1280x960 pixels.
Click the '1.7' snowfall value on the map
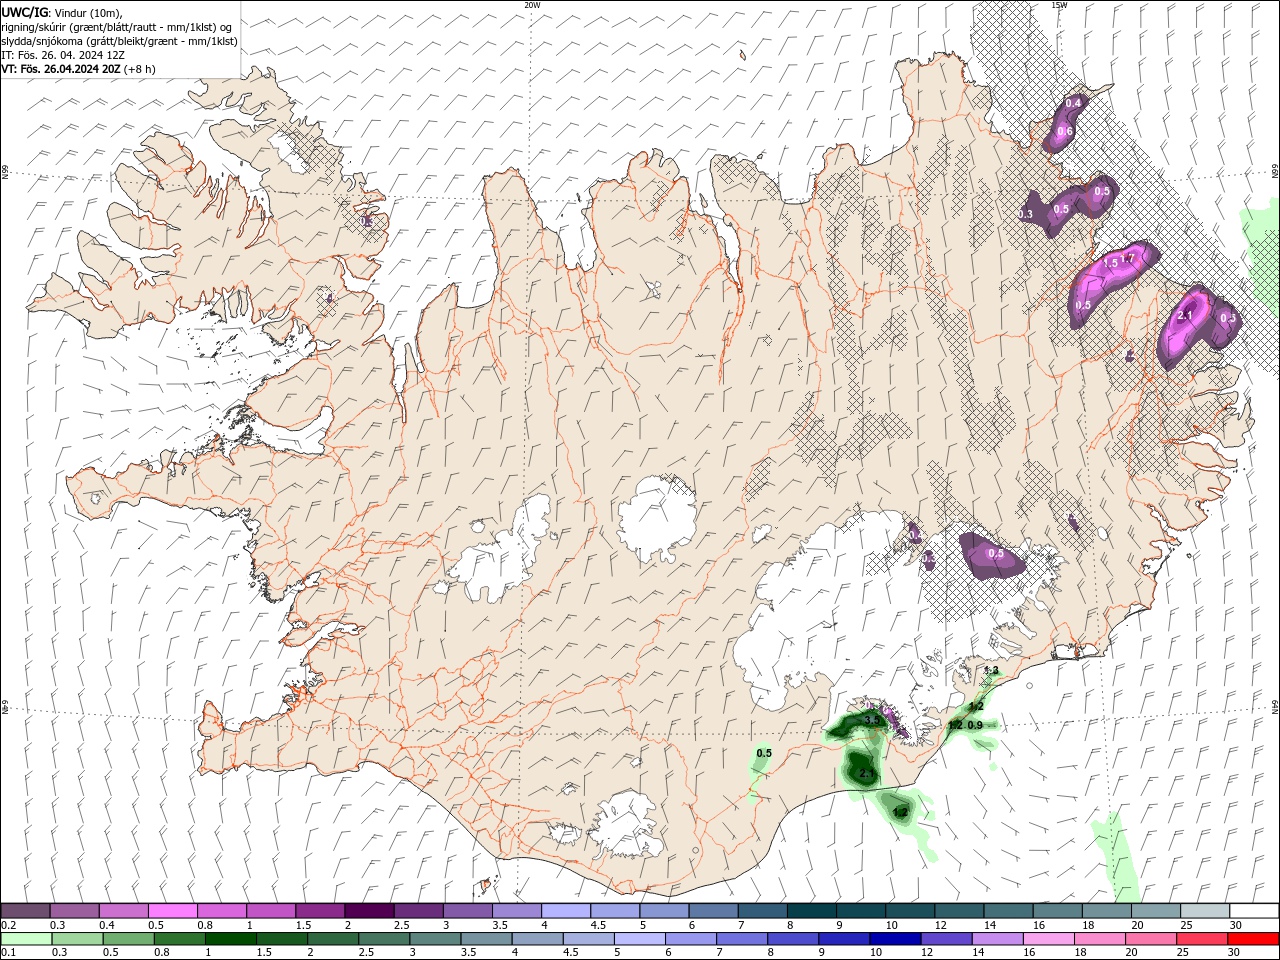coord(1129,258)
